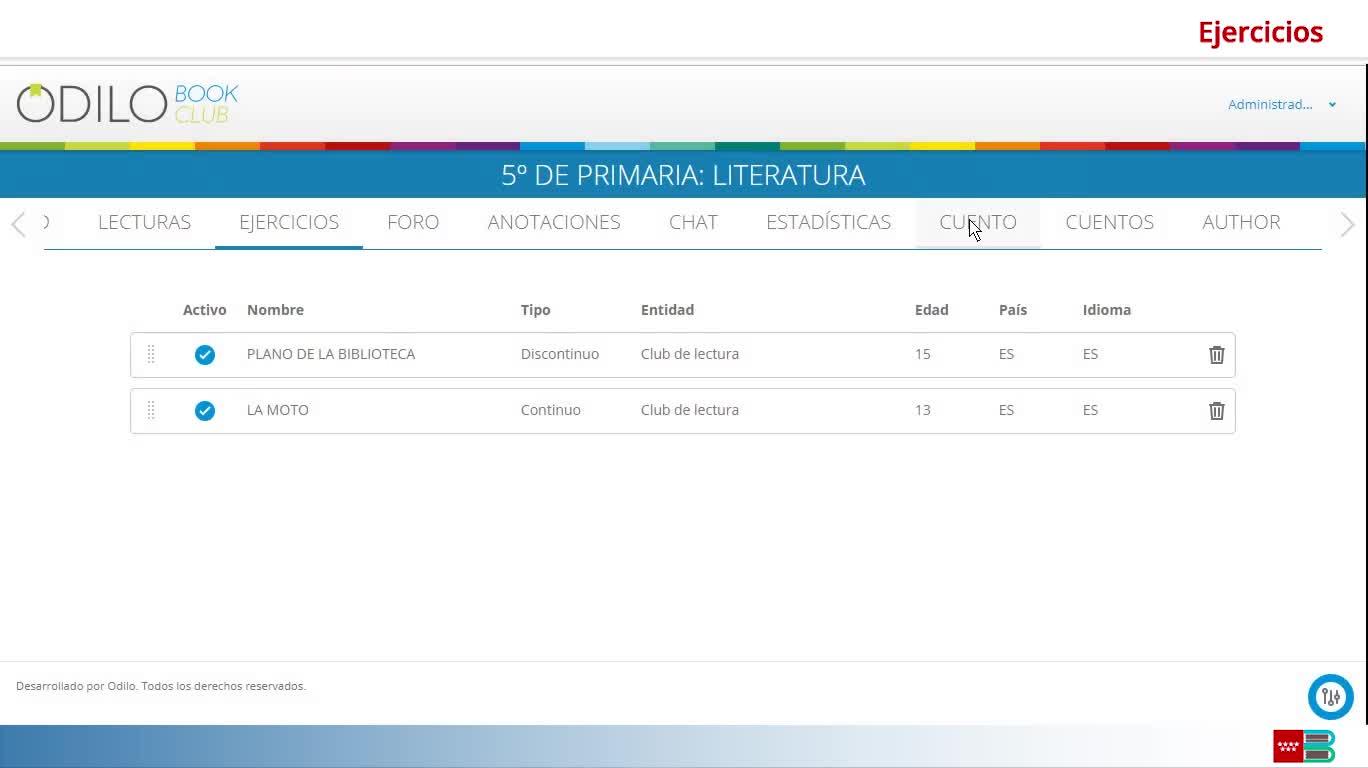
Task: Click the Entidad column header
Action: (x=667, y=310)
